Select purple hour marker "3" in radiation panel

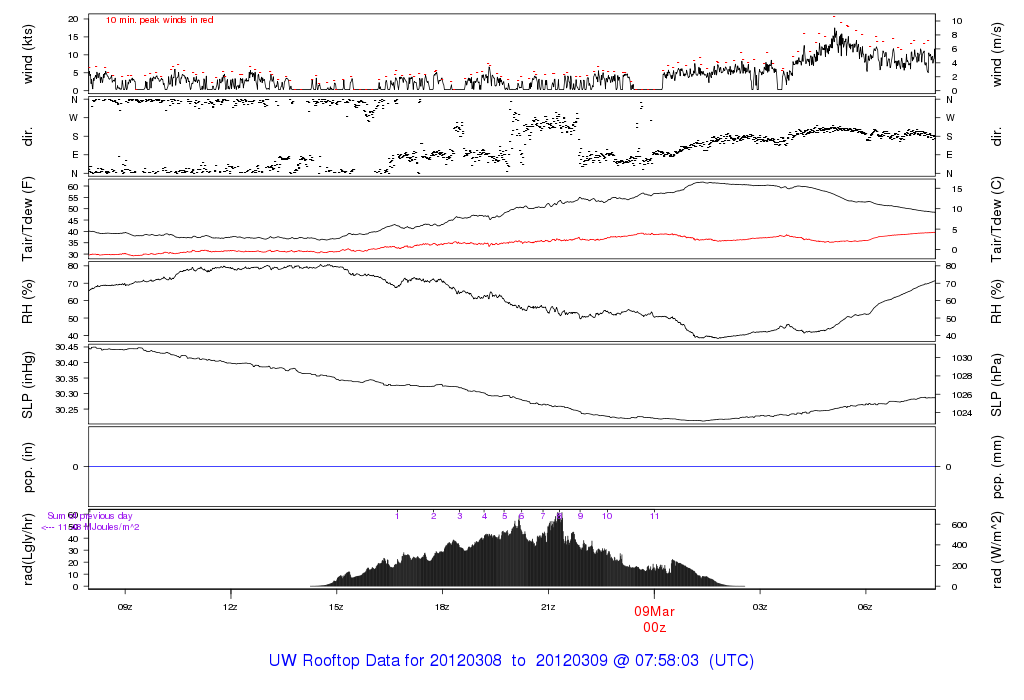point(460,516)
